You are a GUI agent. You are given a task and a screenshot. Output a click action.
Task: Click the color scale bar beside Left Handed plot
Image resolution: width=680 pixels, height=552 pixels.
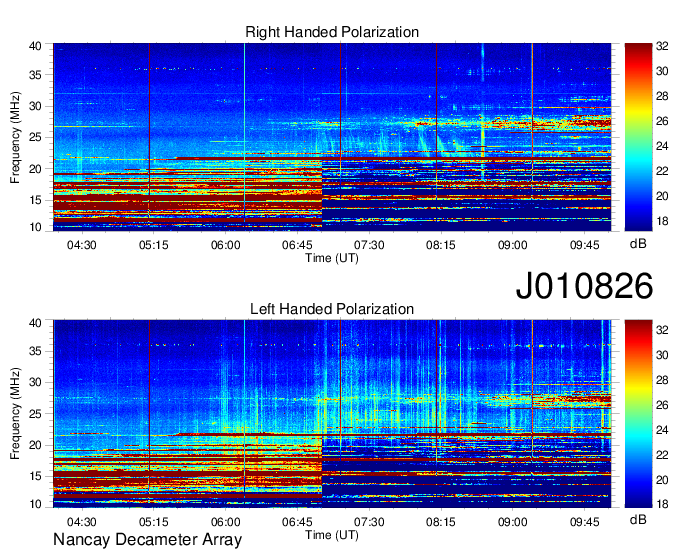click(638, 414)
